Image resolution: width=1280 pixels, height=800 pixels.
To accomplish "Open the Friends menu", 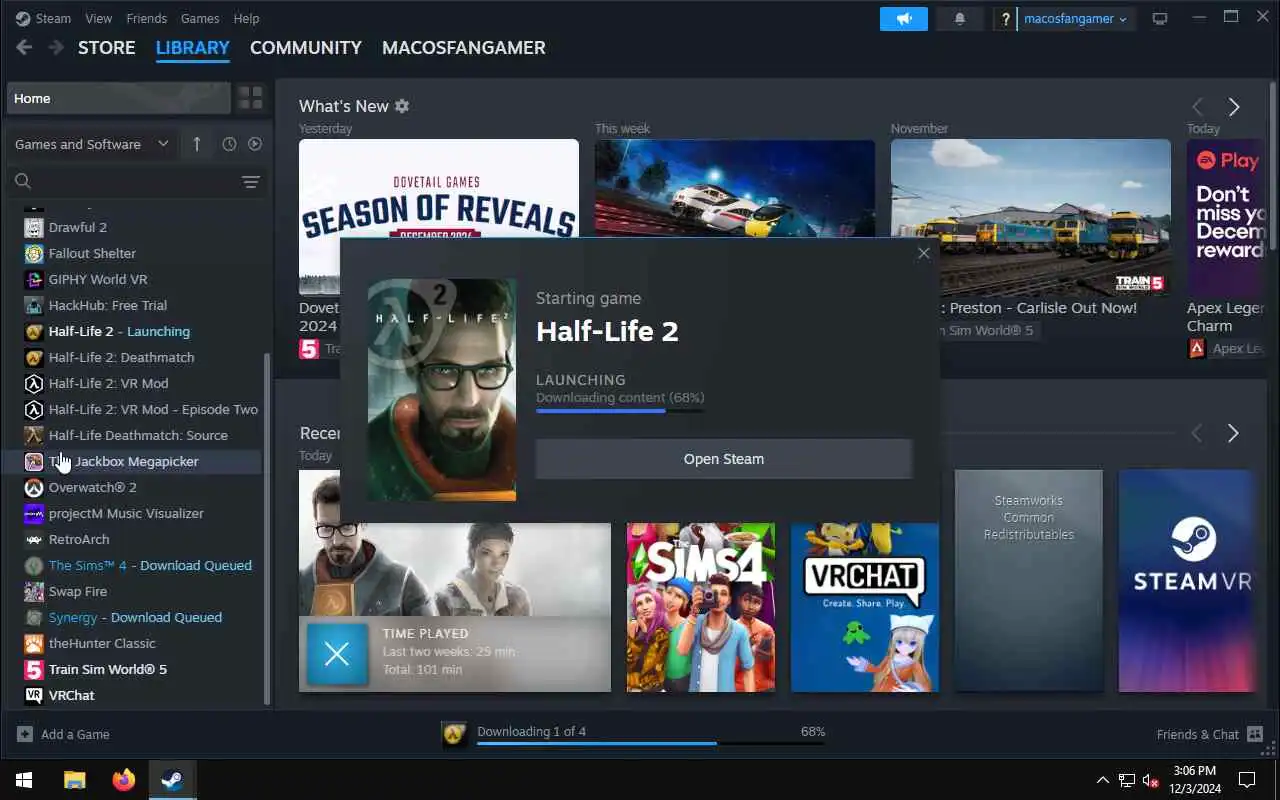I will pyautogui.click(x=147, y=18).
